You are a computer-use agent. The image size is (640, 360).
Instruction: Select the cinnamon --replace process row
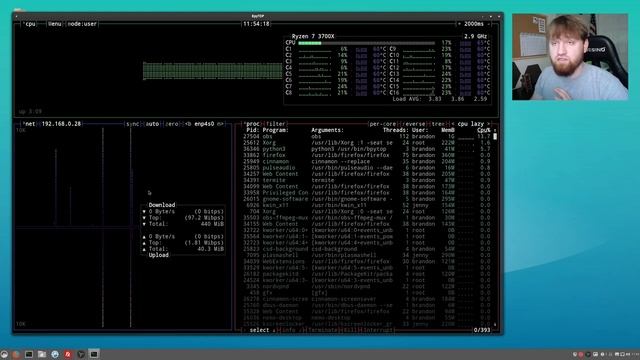click(x=367, y=162)
